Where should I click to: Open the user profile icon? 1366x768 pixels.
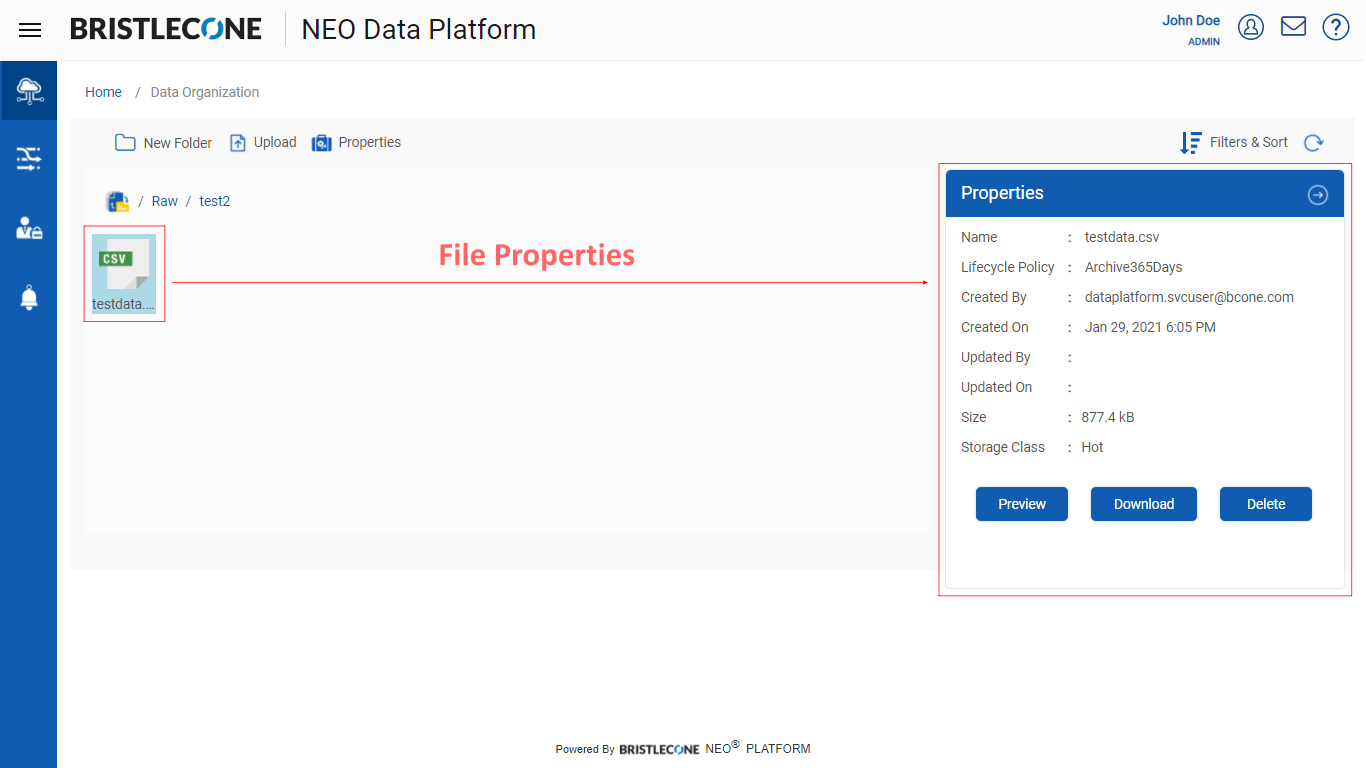click(x=1251, y=27)
